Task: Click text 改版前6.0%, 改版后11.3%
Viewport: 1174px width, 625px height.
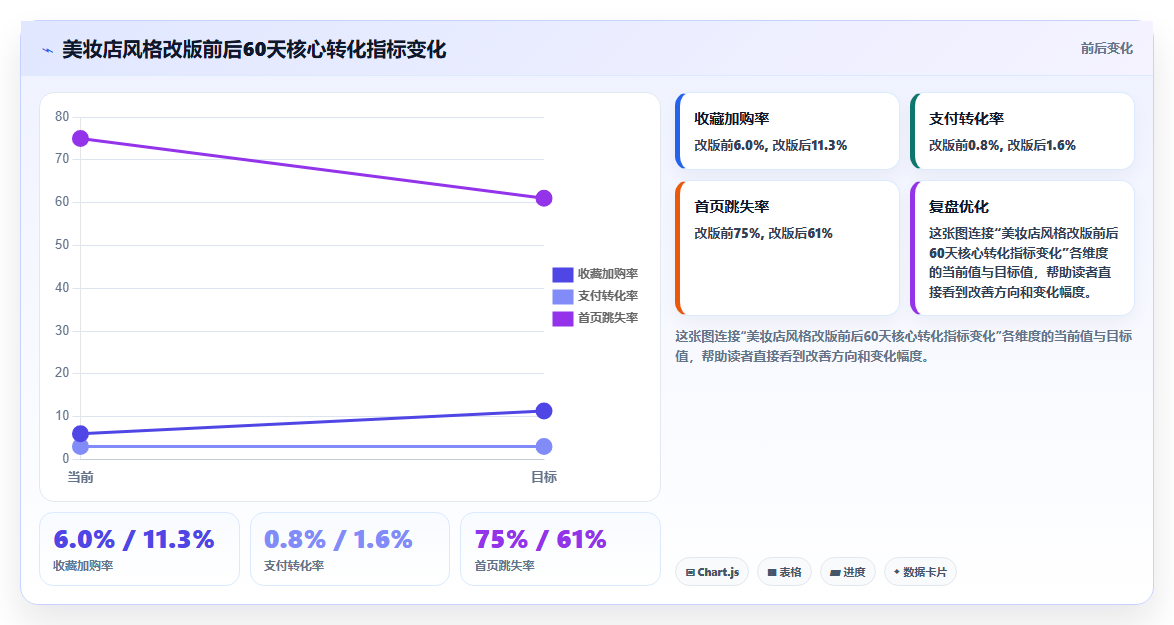Action: pyautogui.click(x=770, y=145)
